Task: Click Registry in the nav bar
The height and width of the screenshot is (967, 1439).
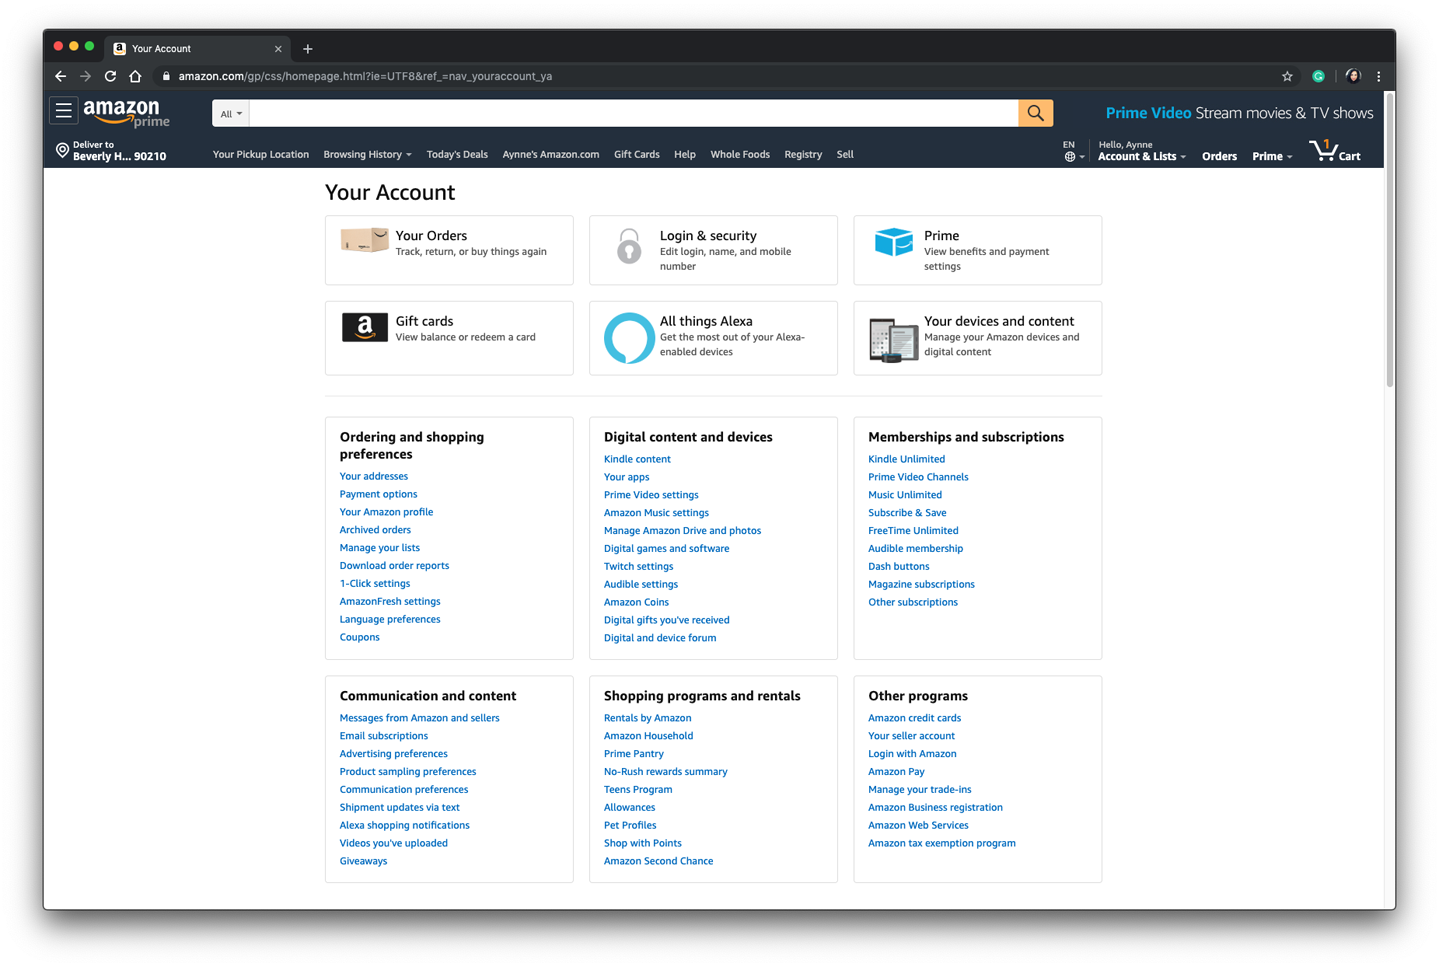Action: 803,154
